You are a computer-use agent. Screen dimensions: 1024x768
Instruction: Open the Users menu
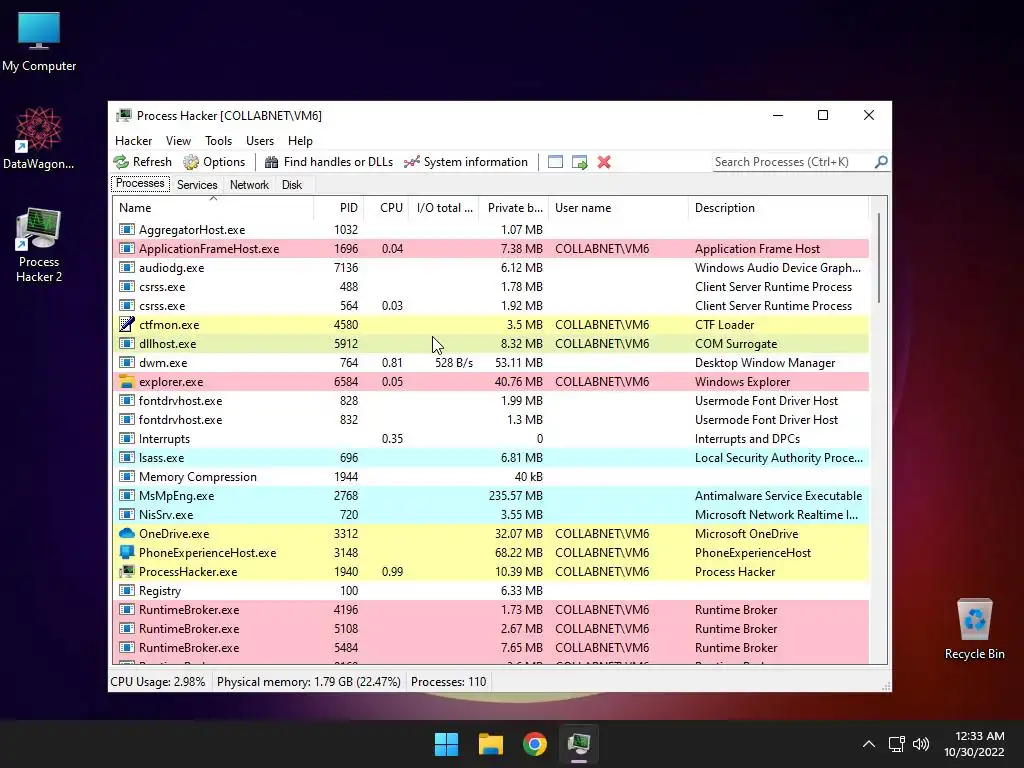tap(260, 140)
